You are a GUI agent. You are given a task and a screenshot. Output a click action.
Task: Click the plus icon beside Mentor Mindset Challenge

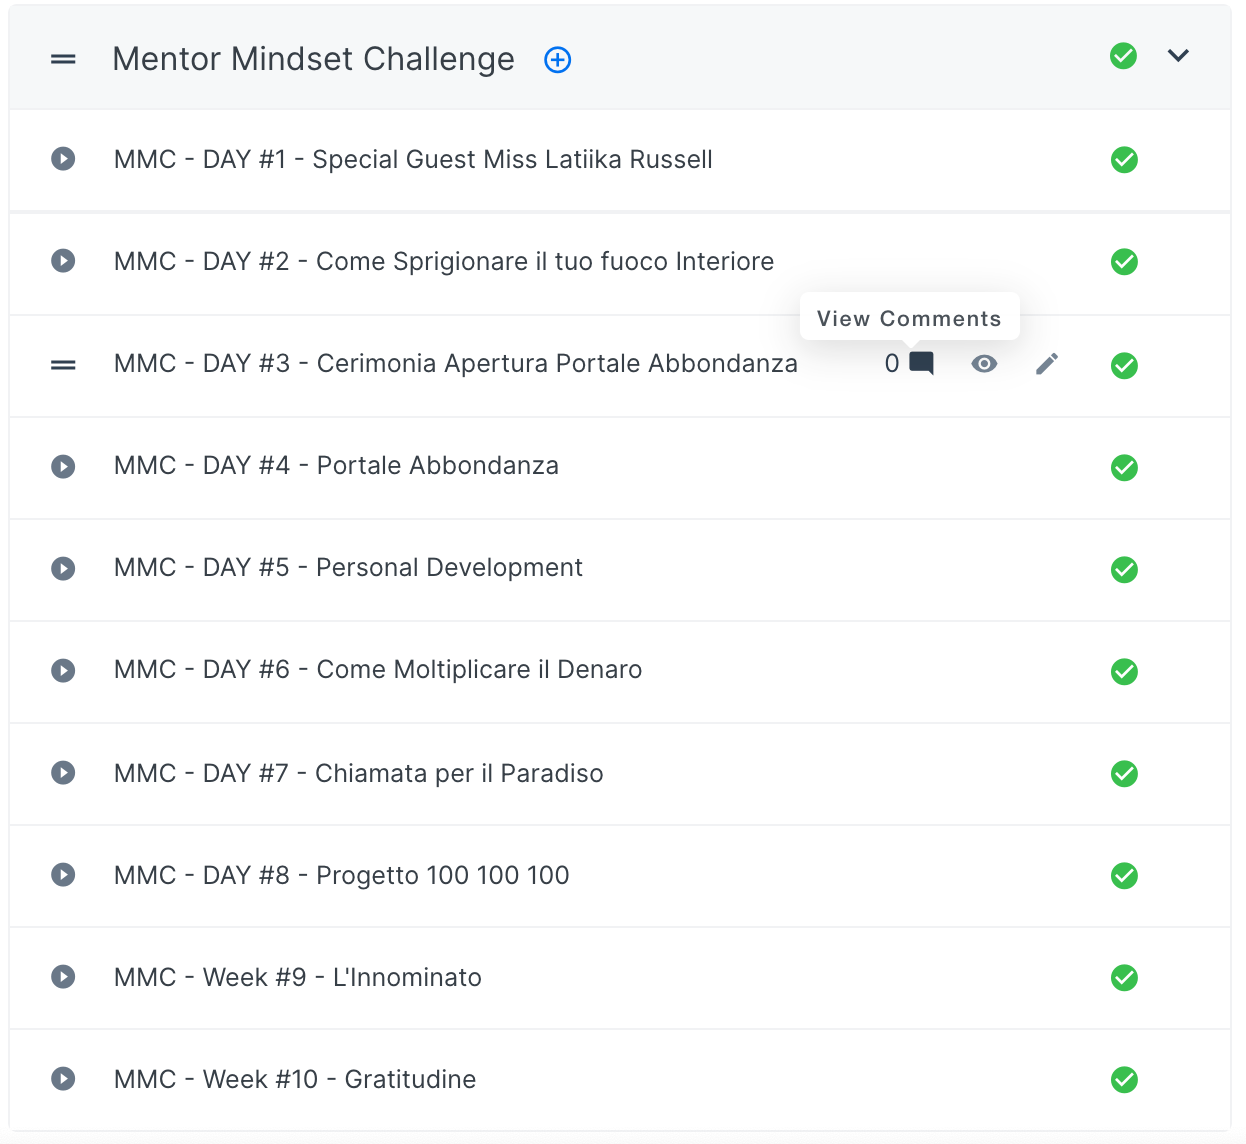point(557,60)
